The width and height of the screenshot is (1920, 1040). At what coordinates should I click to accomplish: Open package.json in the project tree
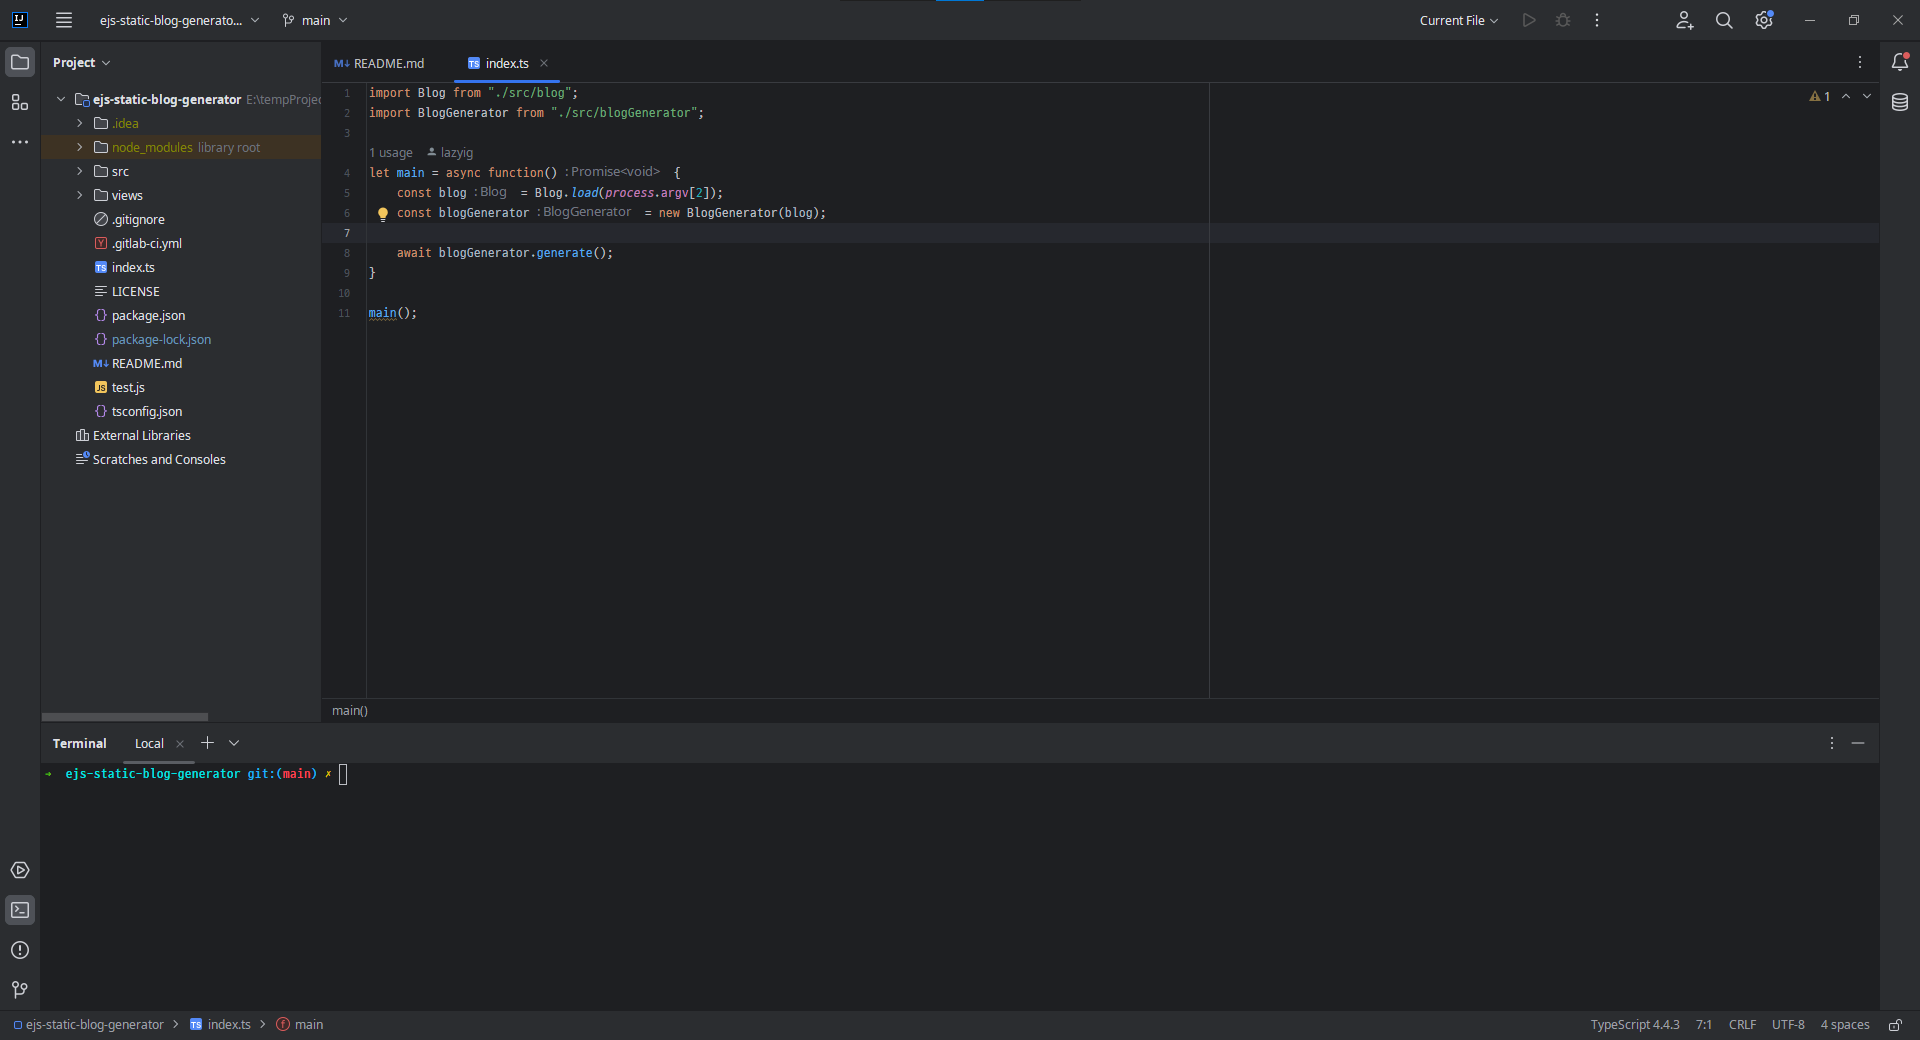[148, 315]
